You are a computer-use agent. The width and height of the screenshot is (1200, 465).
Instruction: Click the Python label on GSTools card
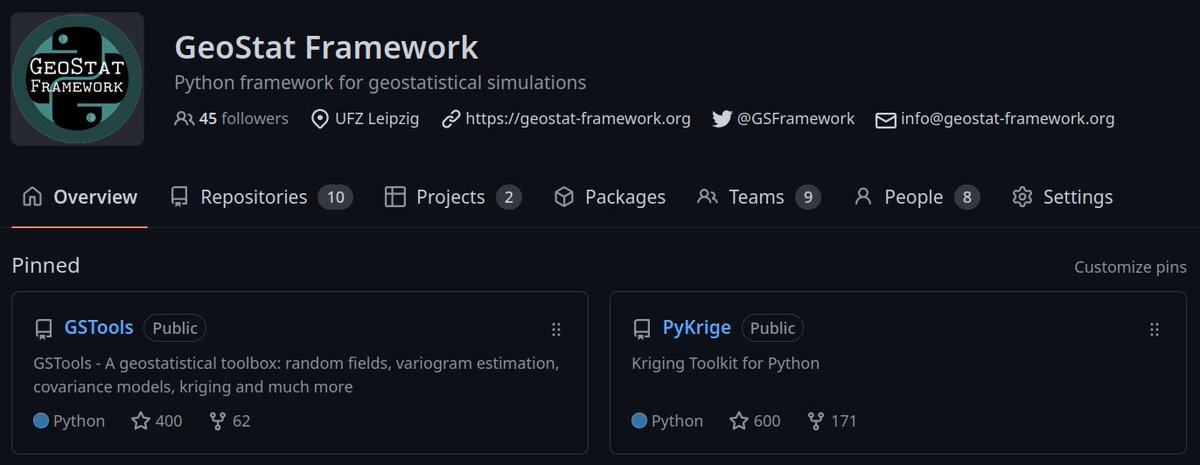[x=79, y=421]
